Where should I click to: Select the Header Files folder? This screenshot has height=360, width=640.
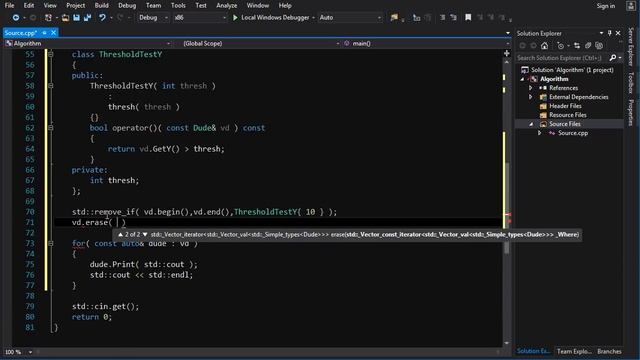565,106
